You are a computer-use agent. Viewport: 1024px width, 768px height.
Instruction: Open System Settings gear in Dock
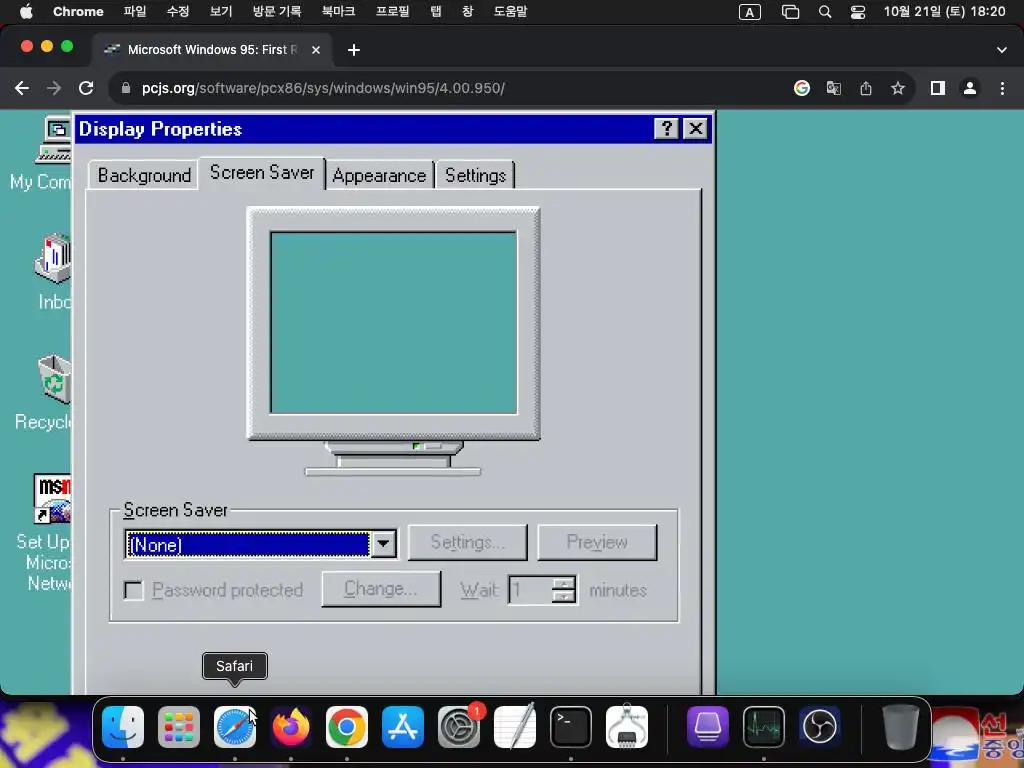pyautogui.click(x=458, y=727)
